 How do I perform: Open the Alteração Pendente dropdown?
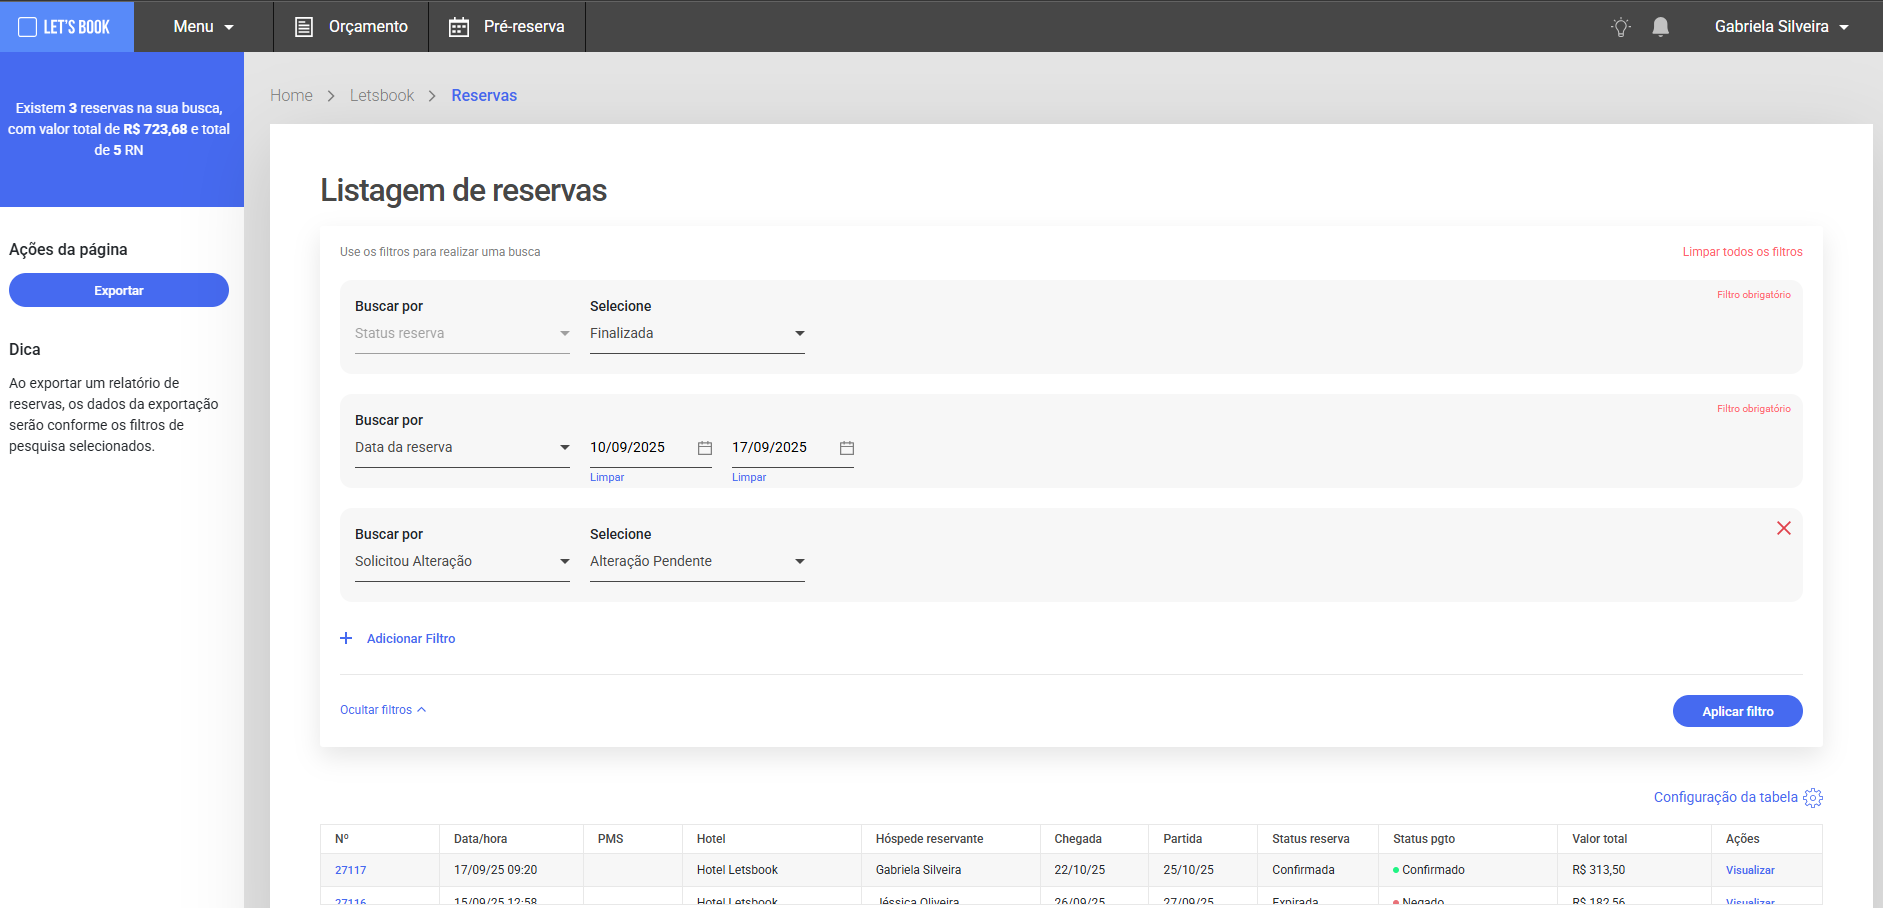pyautogui.click(x=697, y=562)
